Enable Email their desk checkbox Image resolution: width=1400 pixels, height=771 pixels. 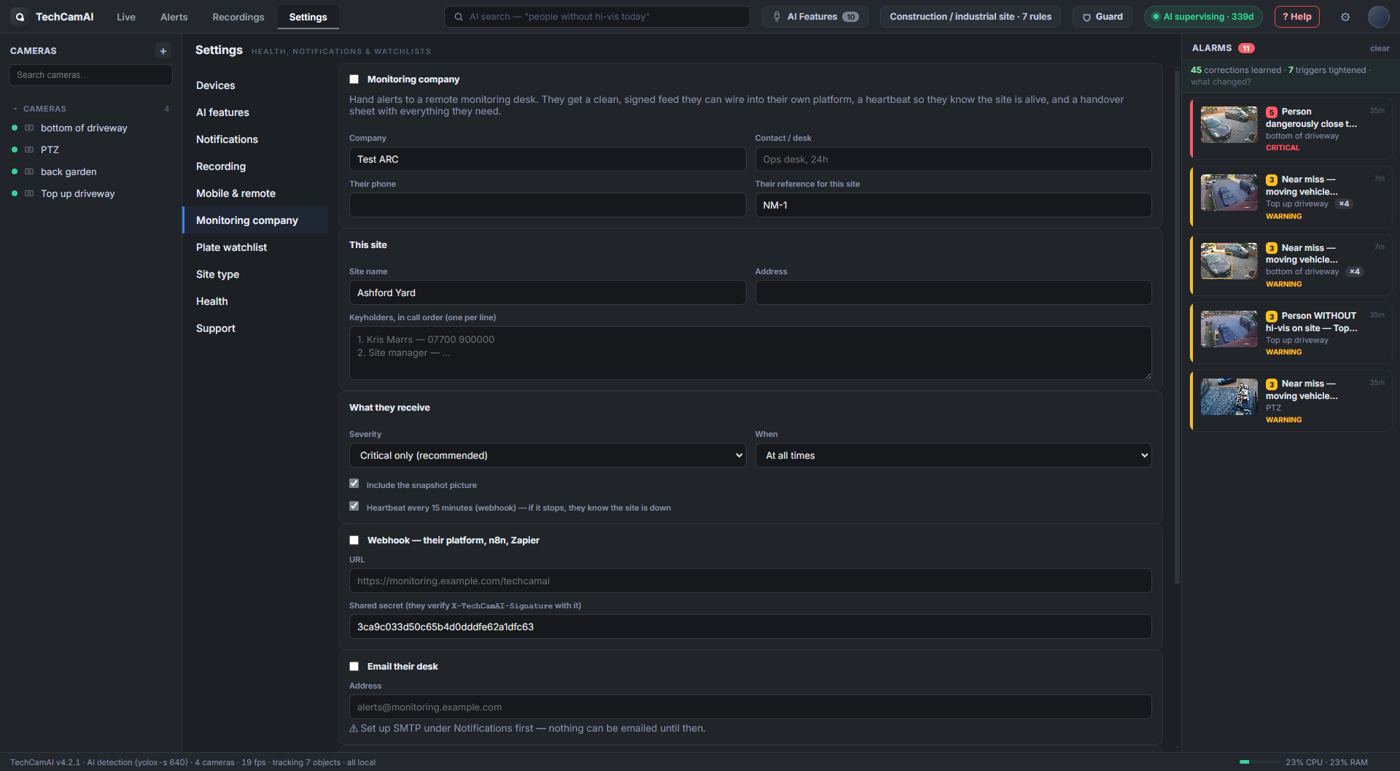(x=354, y=666)
